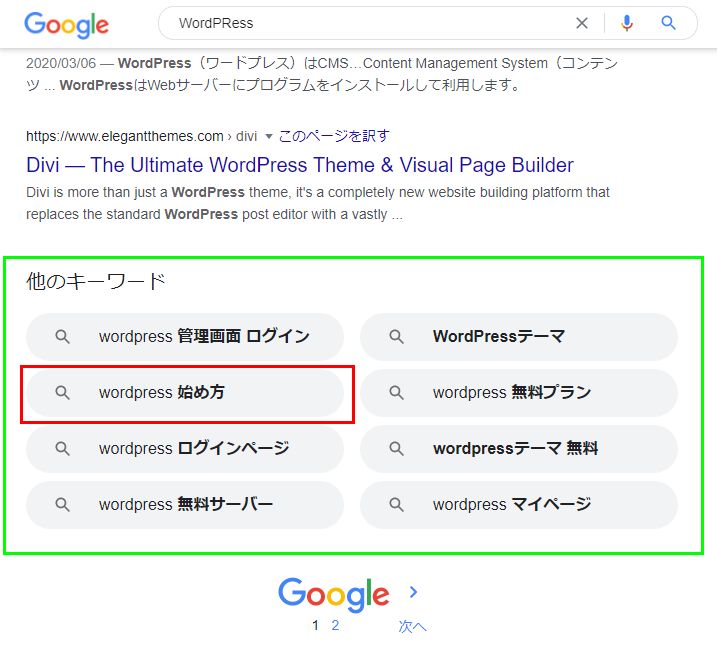This screenshot has width=717, height=655.
Task: Click the 次へ next page link
Action: [x=412, y=626]
